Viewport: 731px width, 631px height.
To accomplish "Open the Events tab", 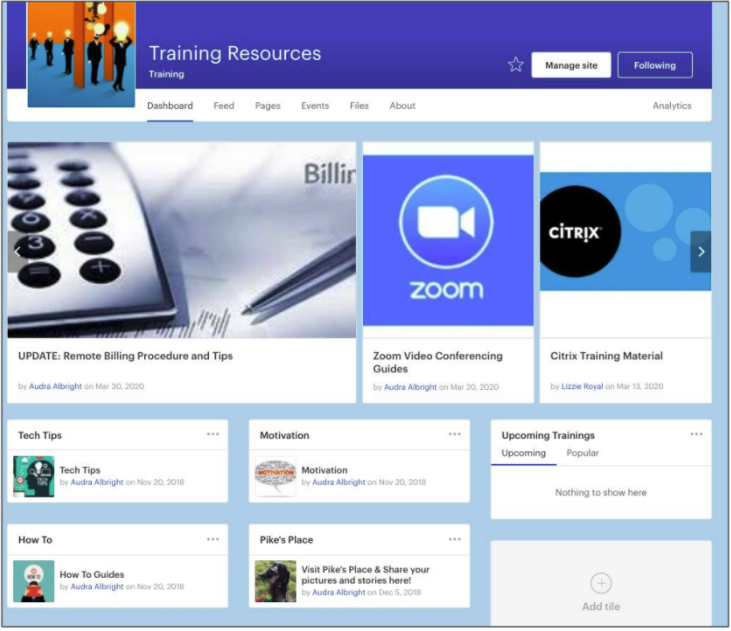I will [315, 106].
